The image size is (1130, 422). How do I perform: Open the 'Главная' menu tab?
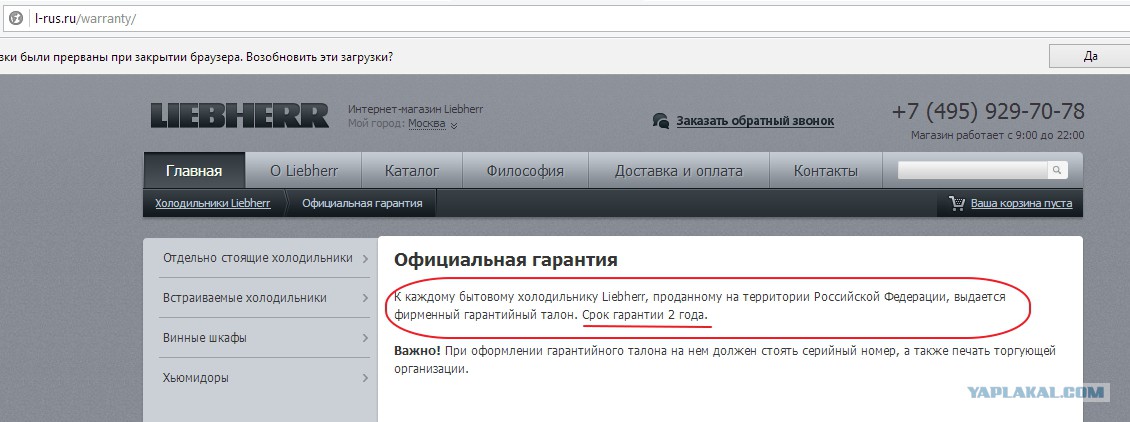194,171
